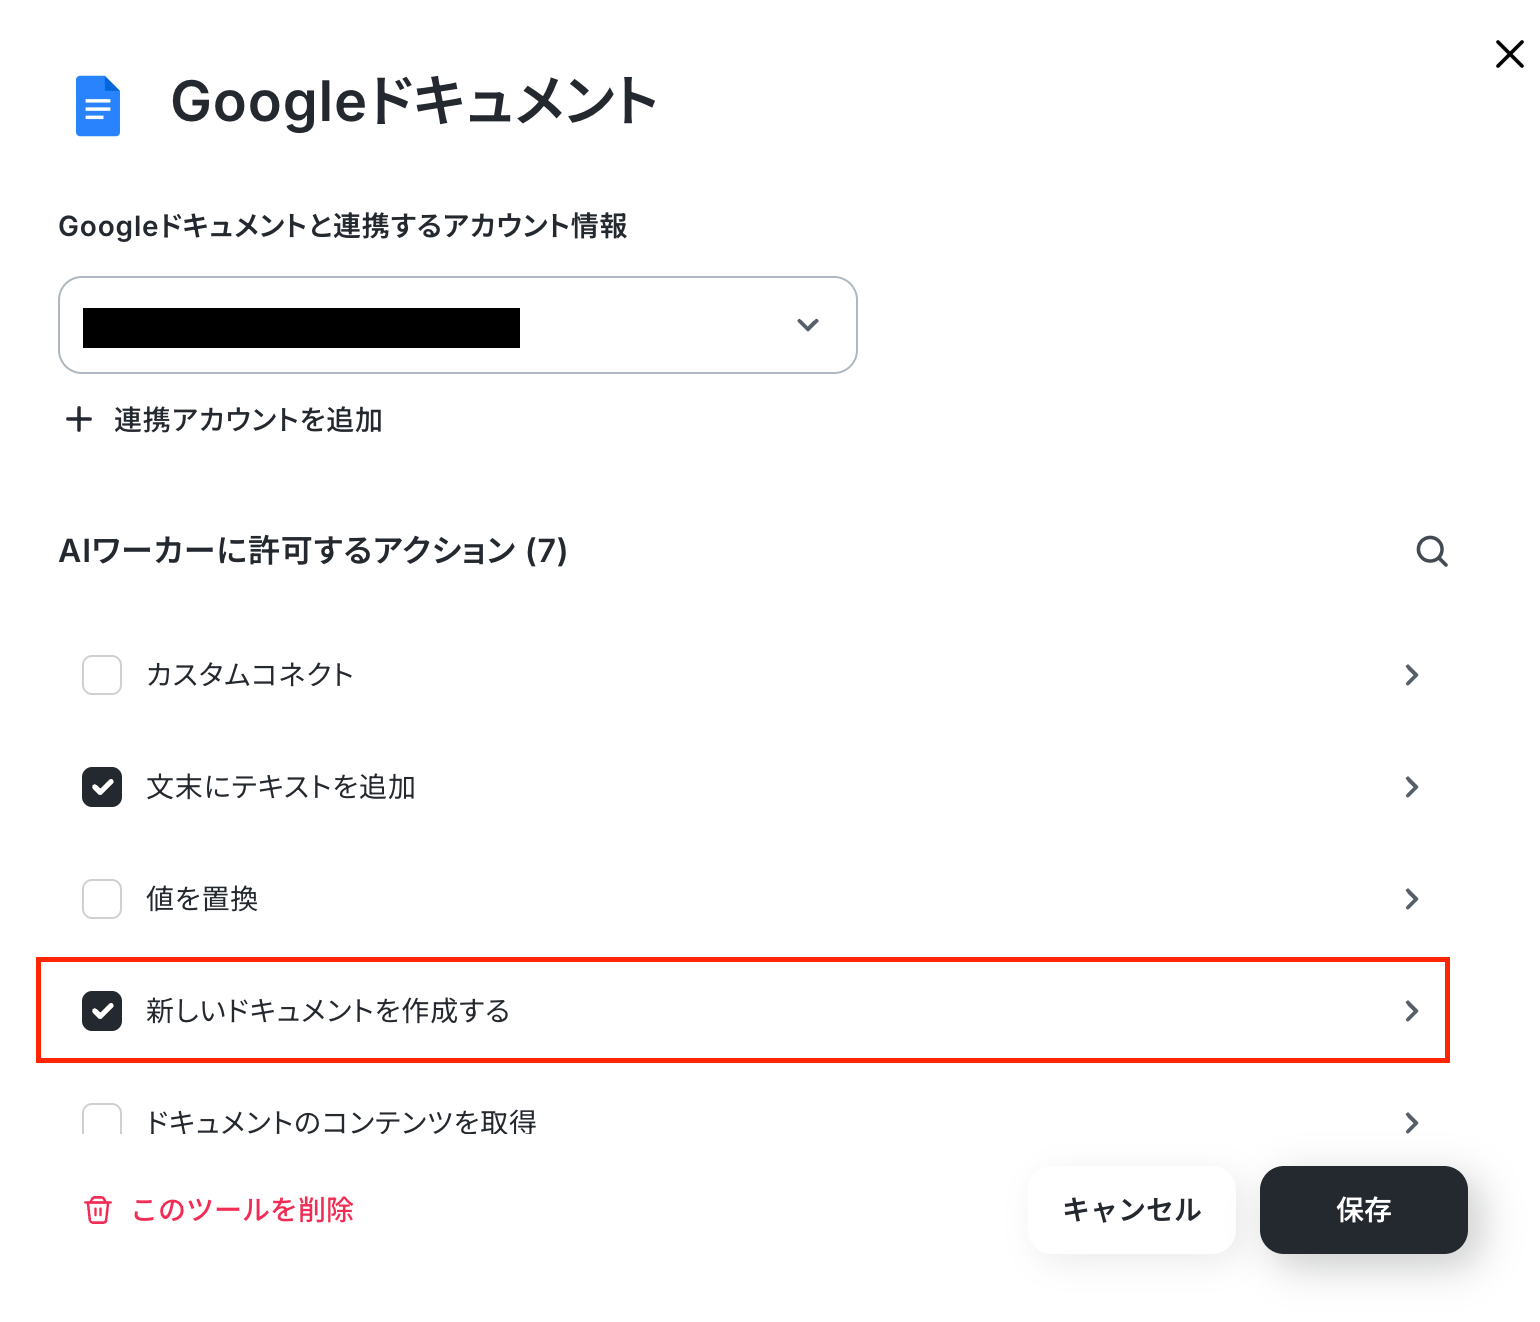Select 連携アカウントを追加 text link
The width and height of the screenshot is (1540, 1322).
tap(248, 420)
